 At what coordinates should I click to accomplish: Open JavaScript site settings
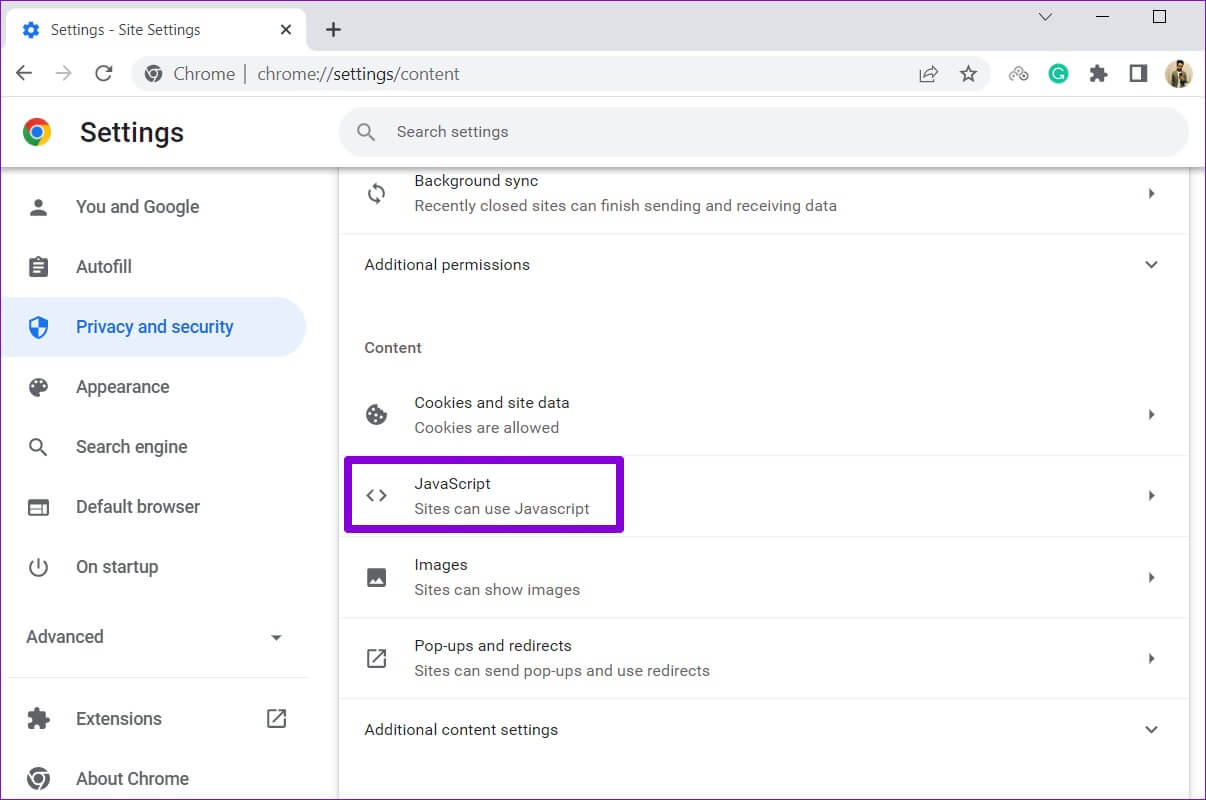[764, 496]
